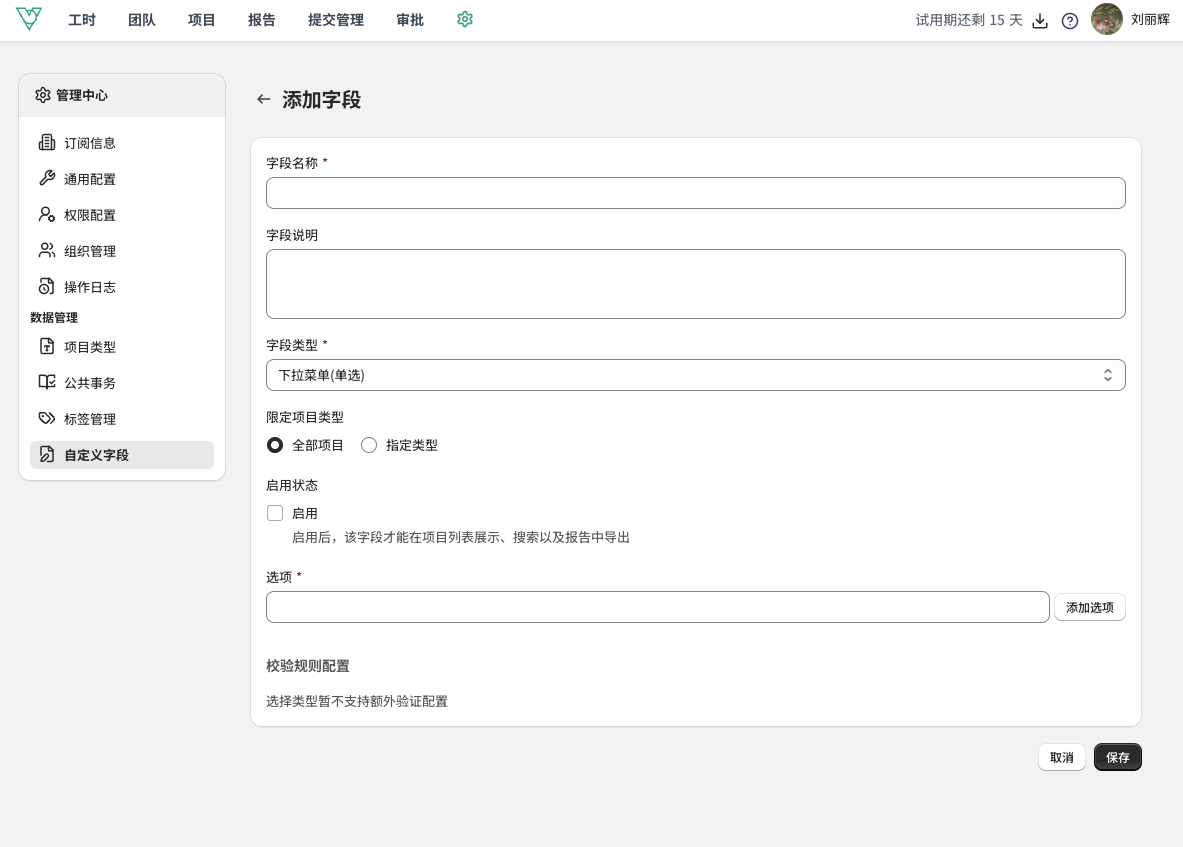1183x847 pixels.
Task: Click the app logo in top-left corner
Action: click(x=29, y=19)
